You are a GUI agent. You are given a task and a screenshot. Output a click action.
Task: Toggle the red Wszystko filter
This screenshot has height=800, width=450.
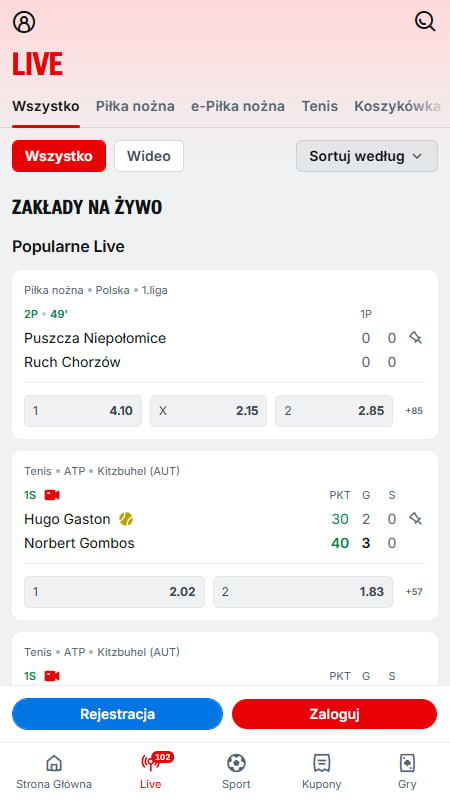click(x=59, y=156)
